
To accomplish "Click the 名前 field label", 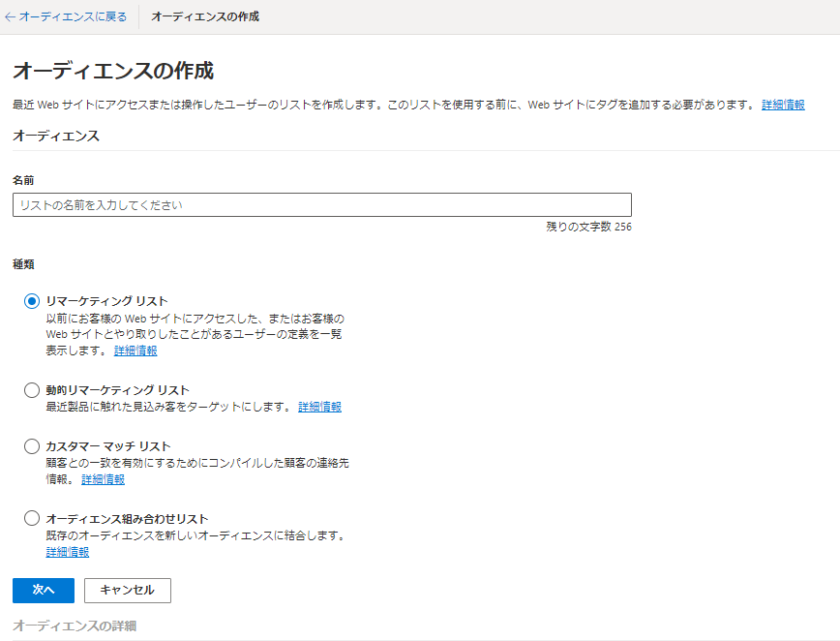I will coord(23,180).
